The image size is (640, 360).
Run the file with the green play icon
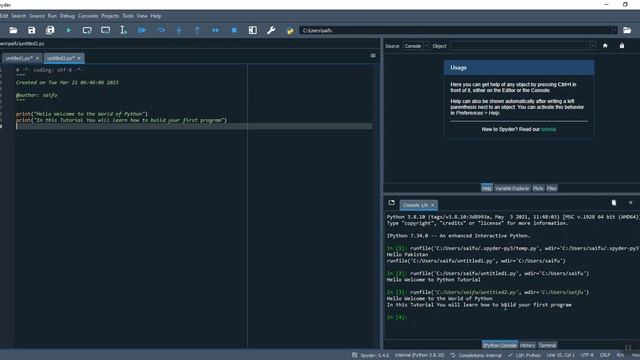[x=69, y=30]
